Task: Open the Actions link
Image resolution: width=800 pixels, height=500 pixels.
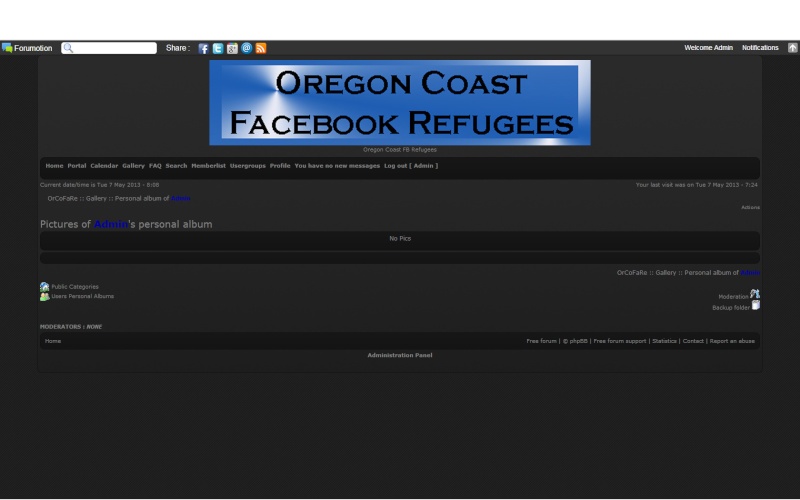Action: tap(750, 207)
